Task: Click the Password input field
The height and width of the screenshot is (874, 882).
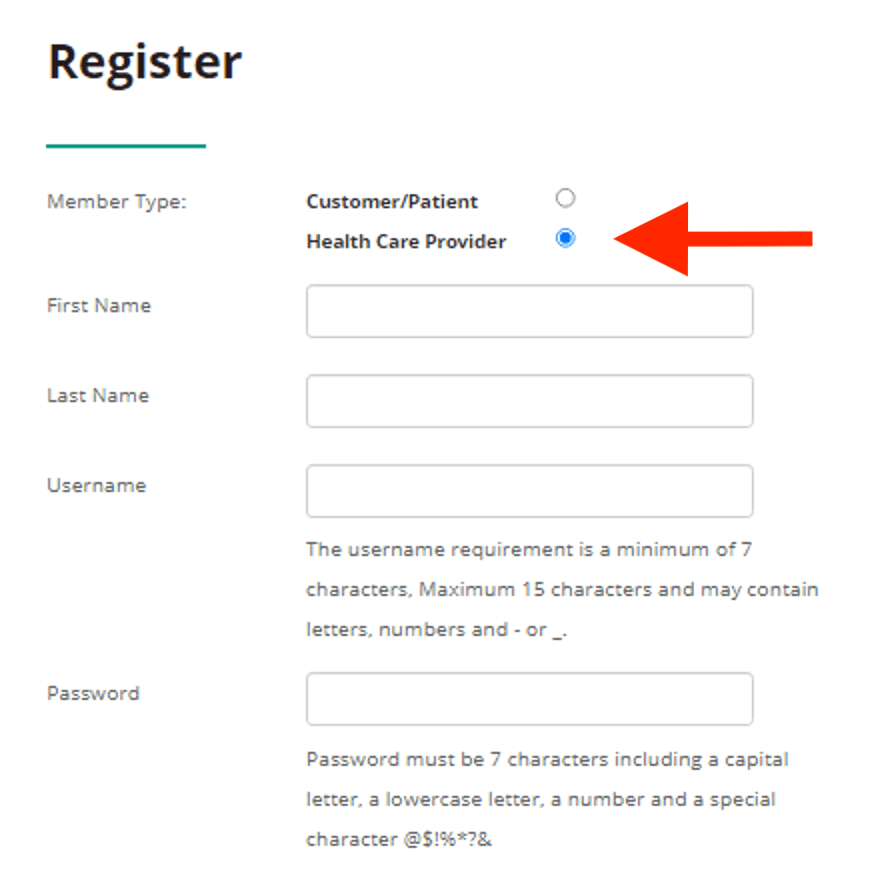Action: click(528, 698)
